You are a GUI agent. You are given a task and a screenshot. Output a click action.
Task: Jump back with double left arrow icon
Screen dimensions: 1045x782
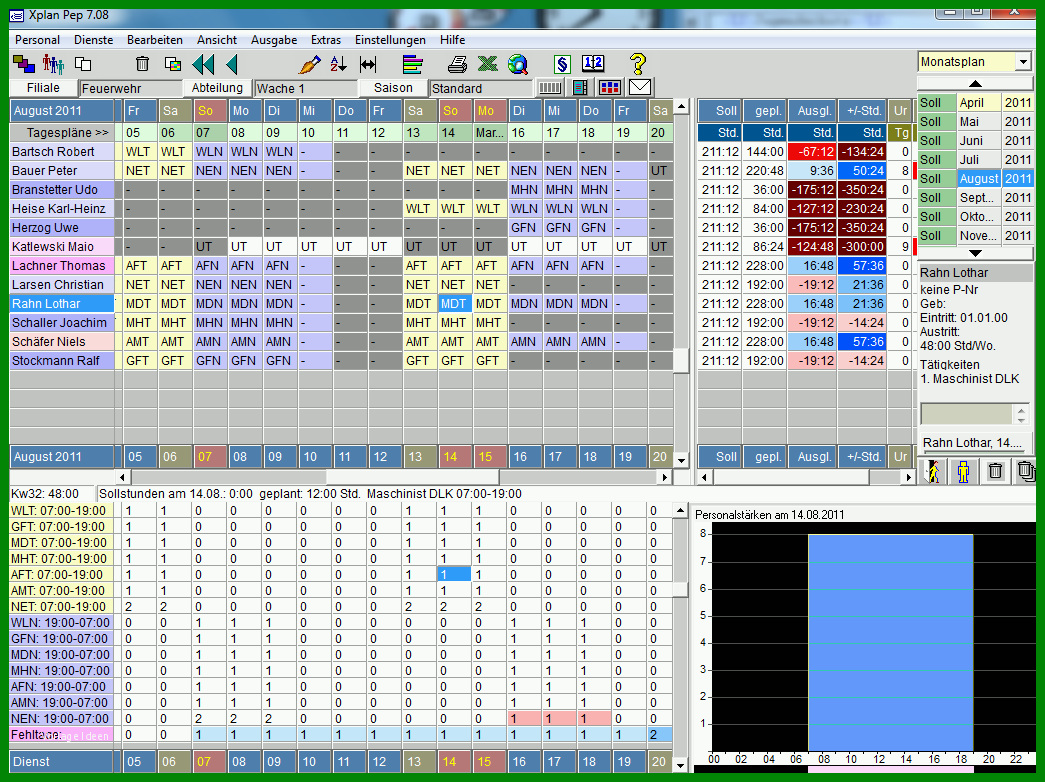point(203,64)
